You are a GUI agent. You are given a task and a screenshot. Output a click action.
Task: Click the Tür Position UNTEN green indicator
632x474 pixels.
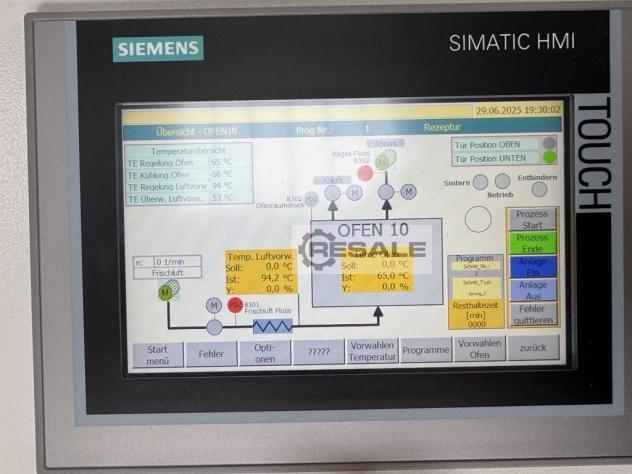click(x=548, y=157)
